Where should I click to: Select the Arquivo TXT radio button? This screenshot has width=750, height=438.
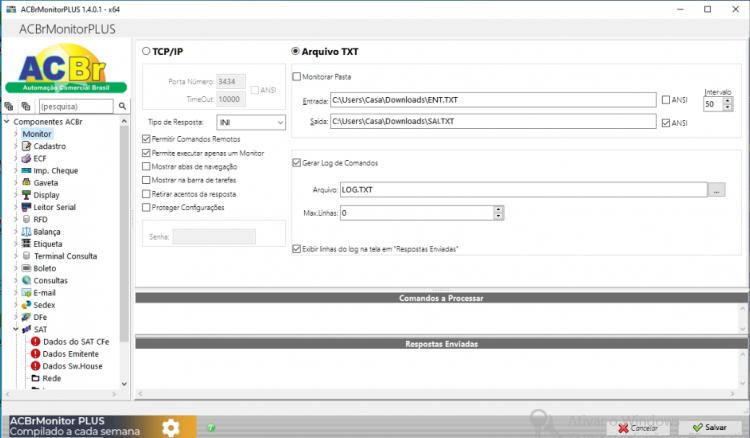point(296,51)
